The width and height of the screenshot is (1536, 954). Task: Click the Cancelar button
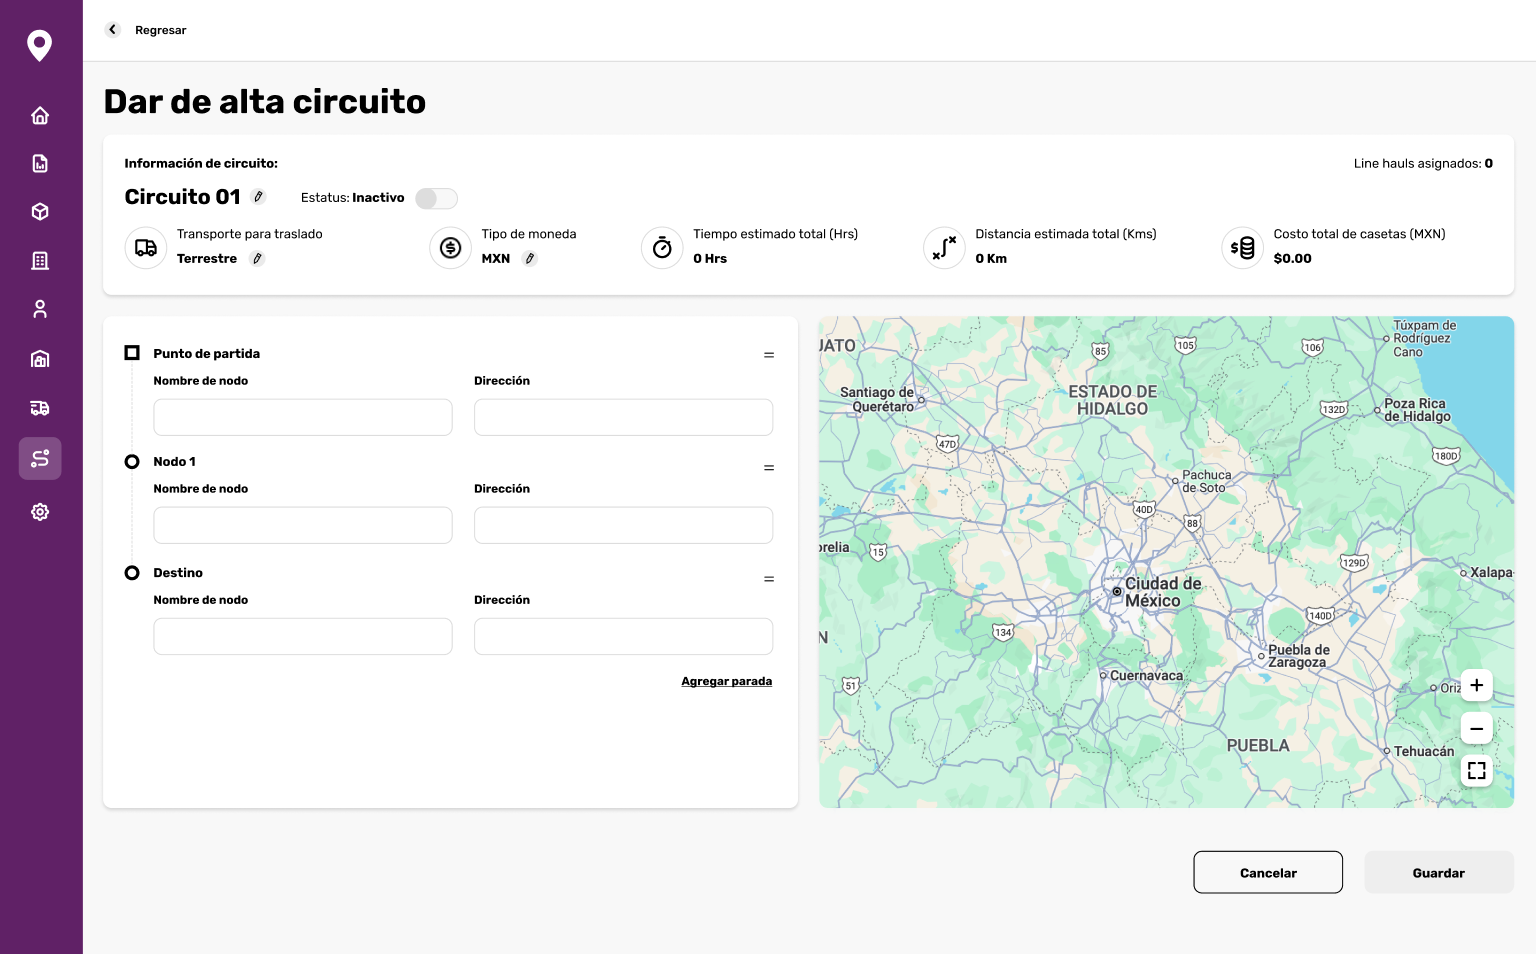(1268, 872)
